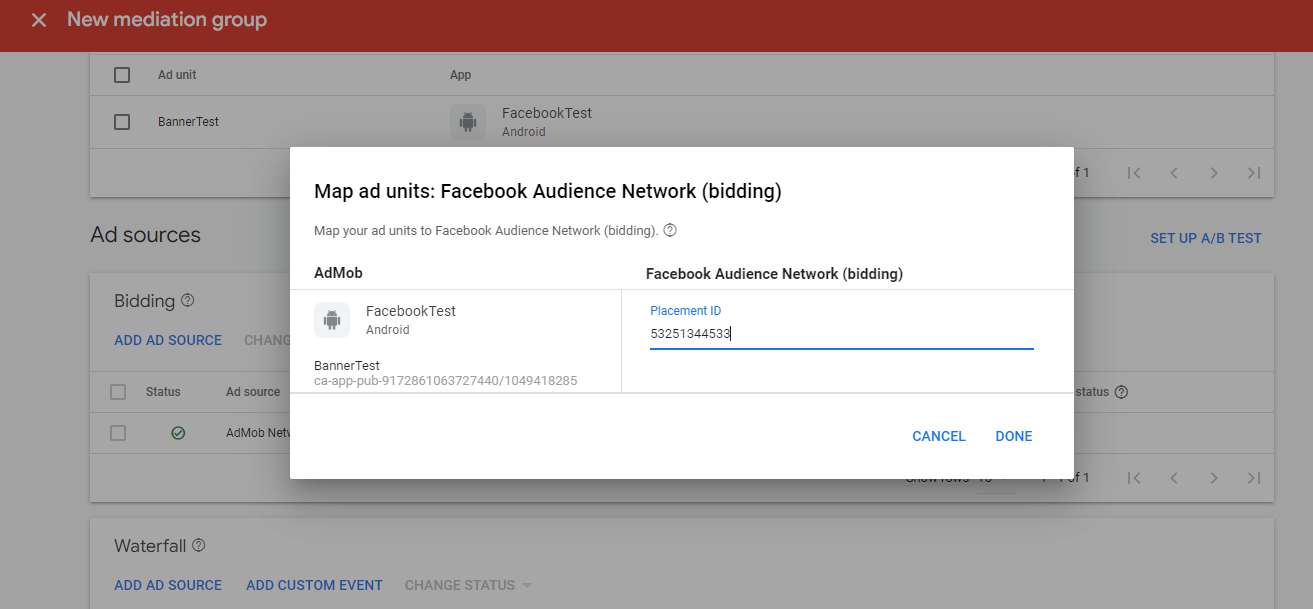Click the green status check for AdMob Network
This screenshot has height=609, width=1313.
(178, 433)
